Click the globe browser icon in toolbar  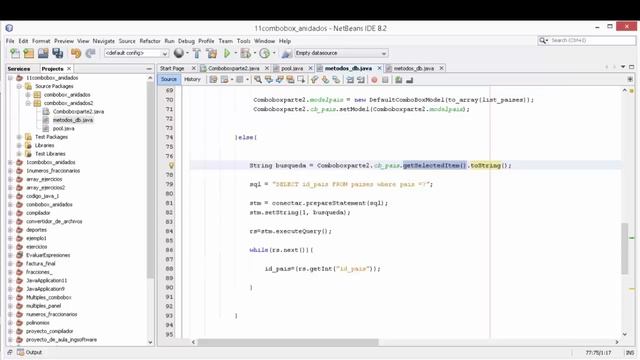[179, 53]
